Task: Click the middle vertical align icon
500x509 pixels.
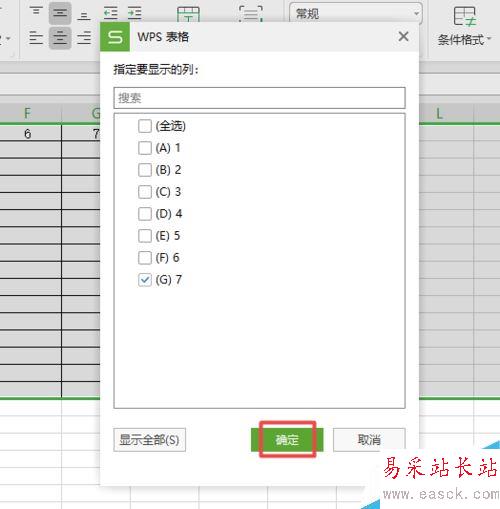Action: pos(60,13)
